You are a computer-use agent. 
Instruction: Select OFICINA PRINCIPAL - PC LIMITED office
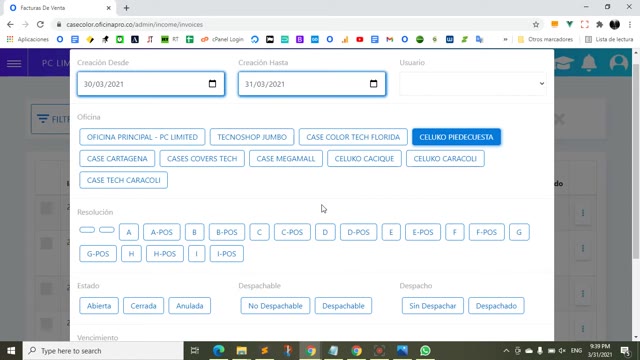coord(142,137)
